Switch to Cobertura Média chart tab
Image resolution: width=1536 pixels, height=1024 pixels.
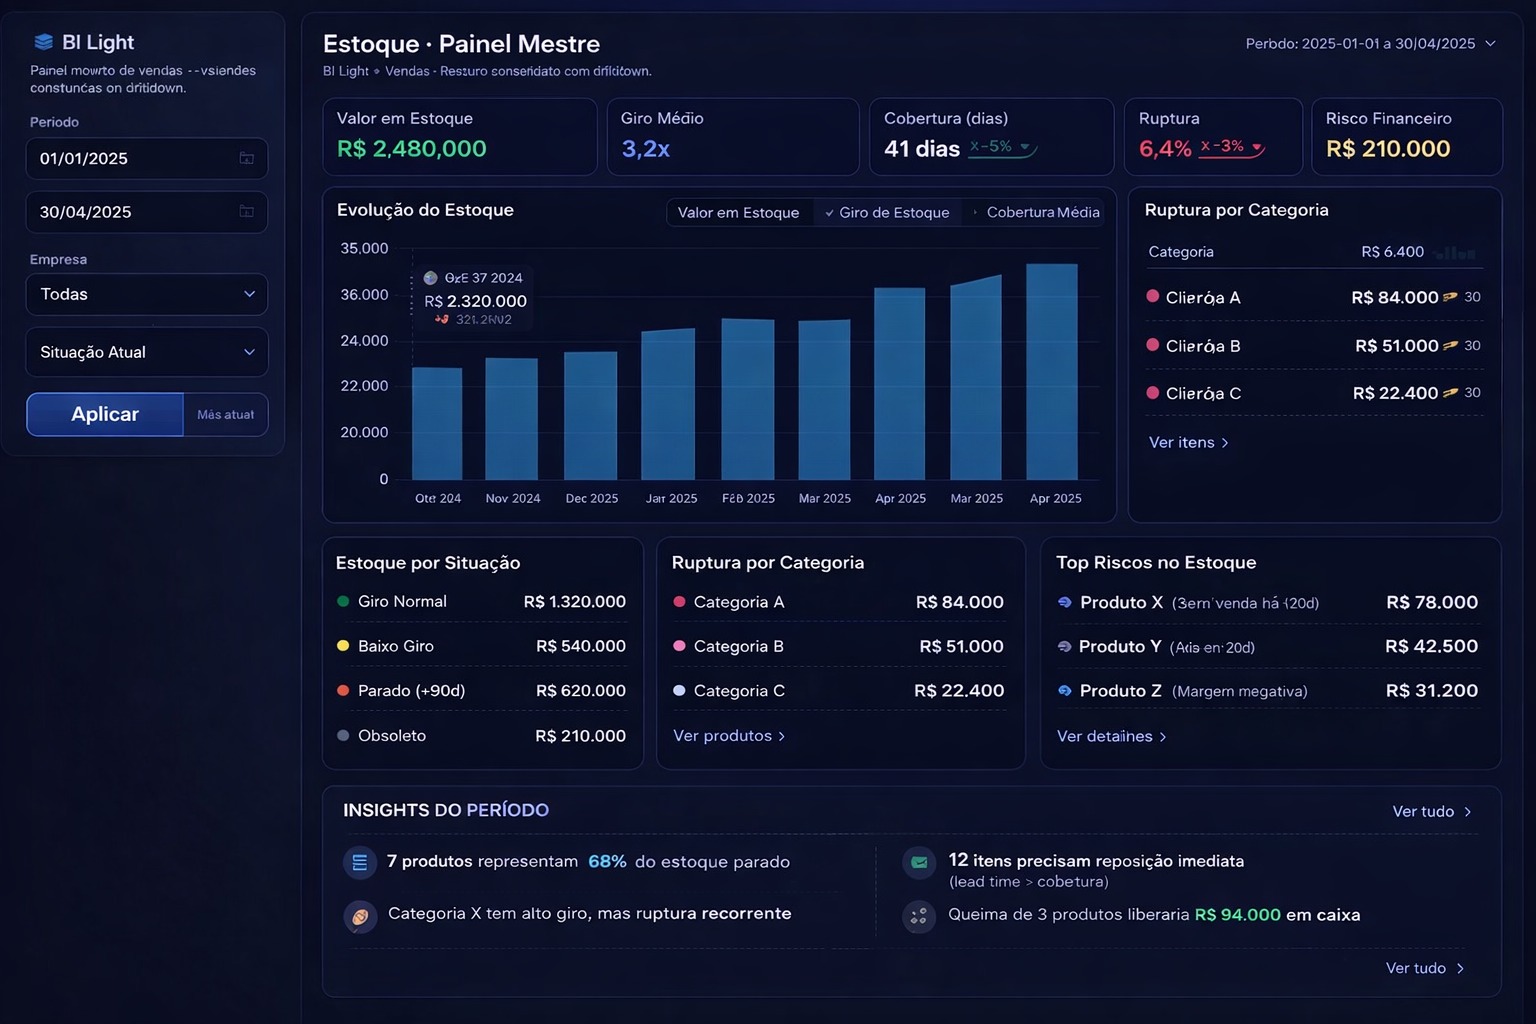1036,212
